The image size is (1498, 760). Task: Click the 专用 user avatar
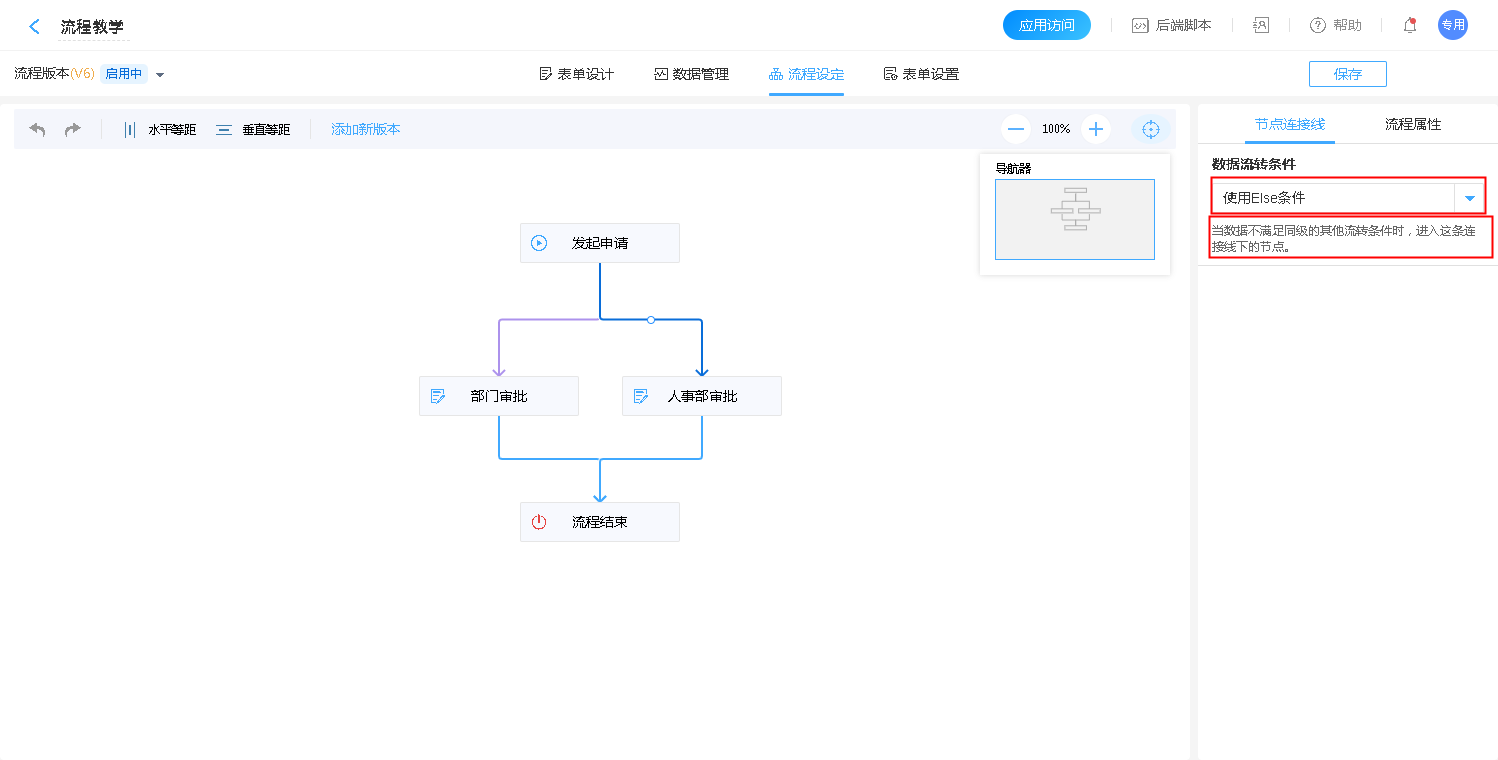1452,26
